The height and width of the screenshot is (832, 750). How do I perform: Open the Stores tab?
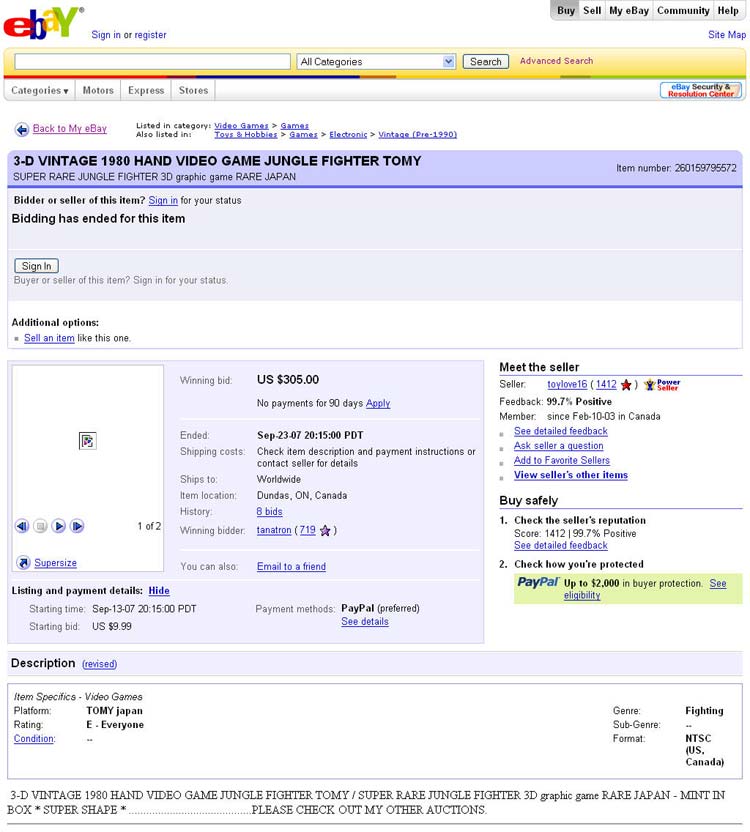[193, 90]
